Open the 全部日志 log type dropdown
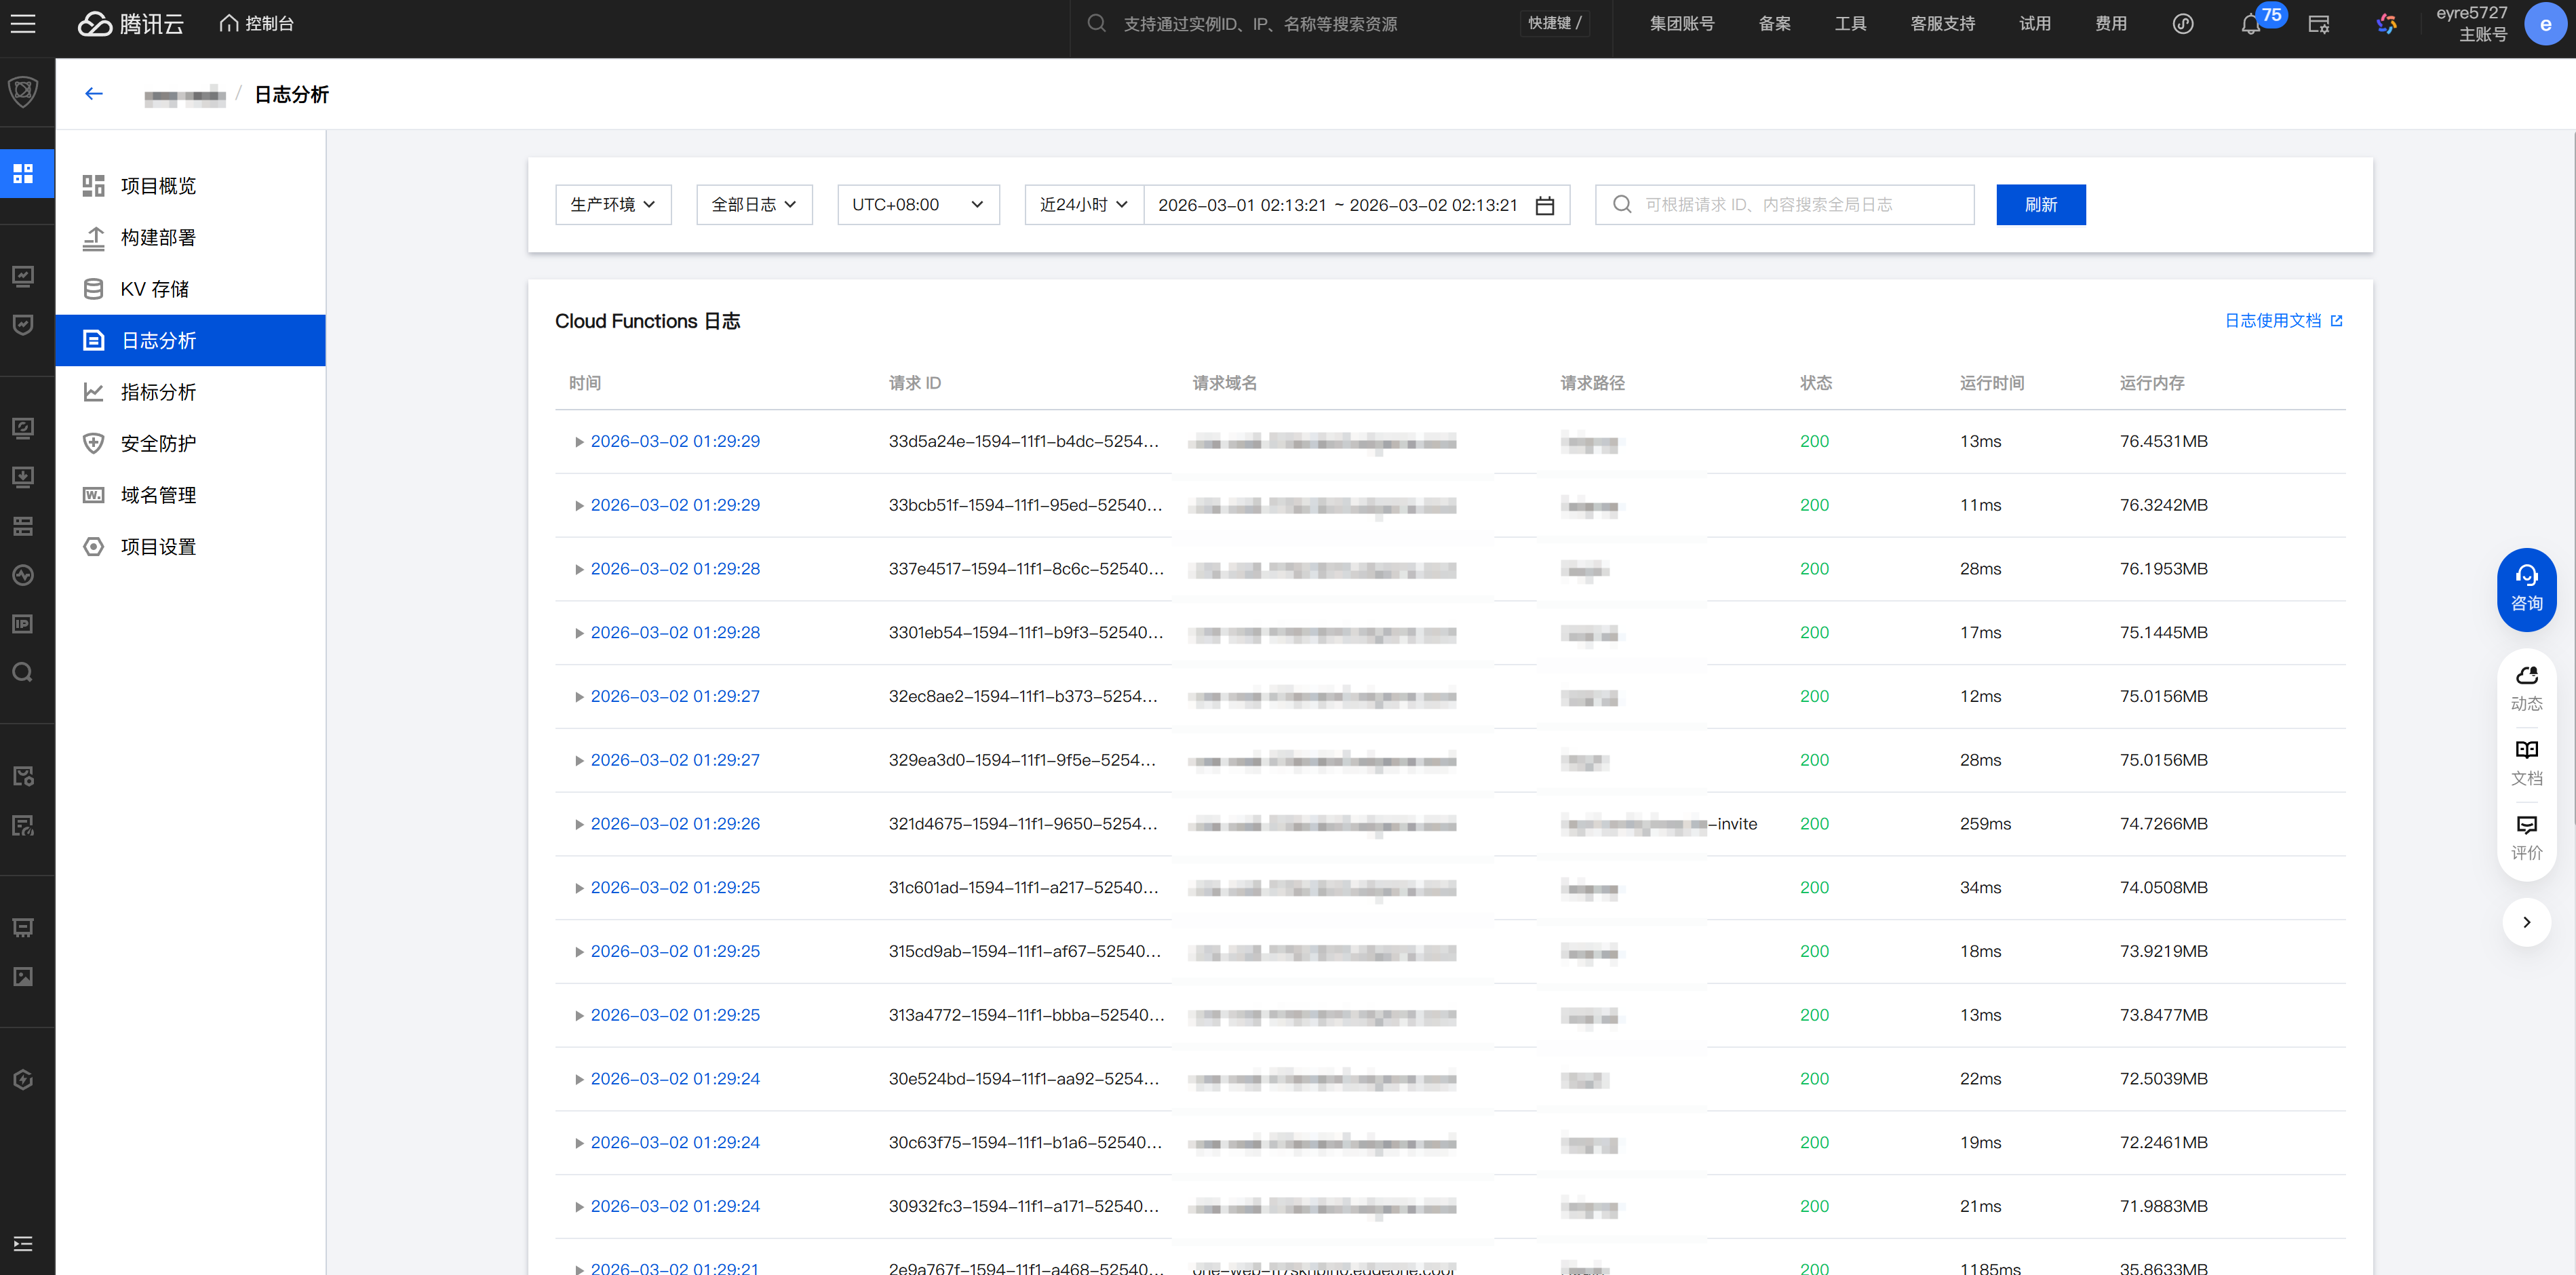Screen dimensions: 2576x1275 (754, 205)
